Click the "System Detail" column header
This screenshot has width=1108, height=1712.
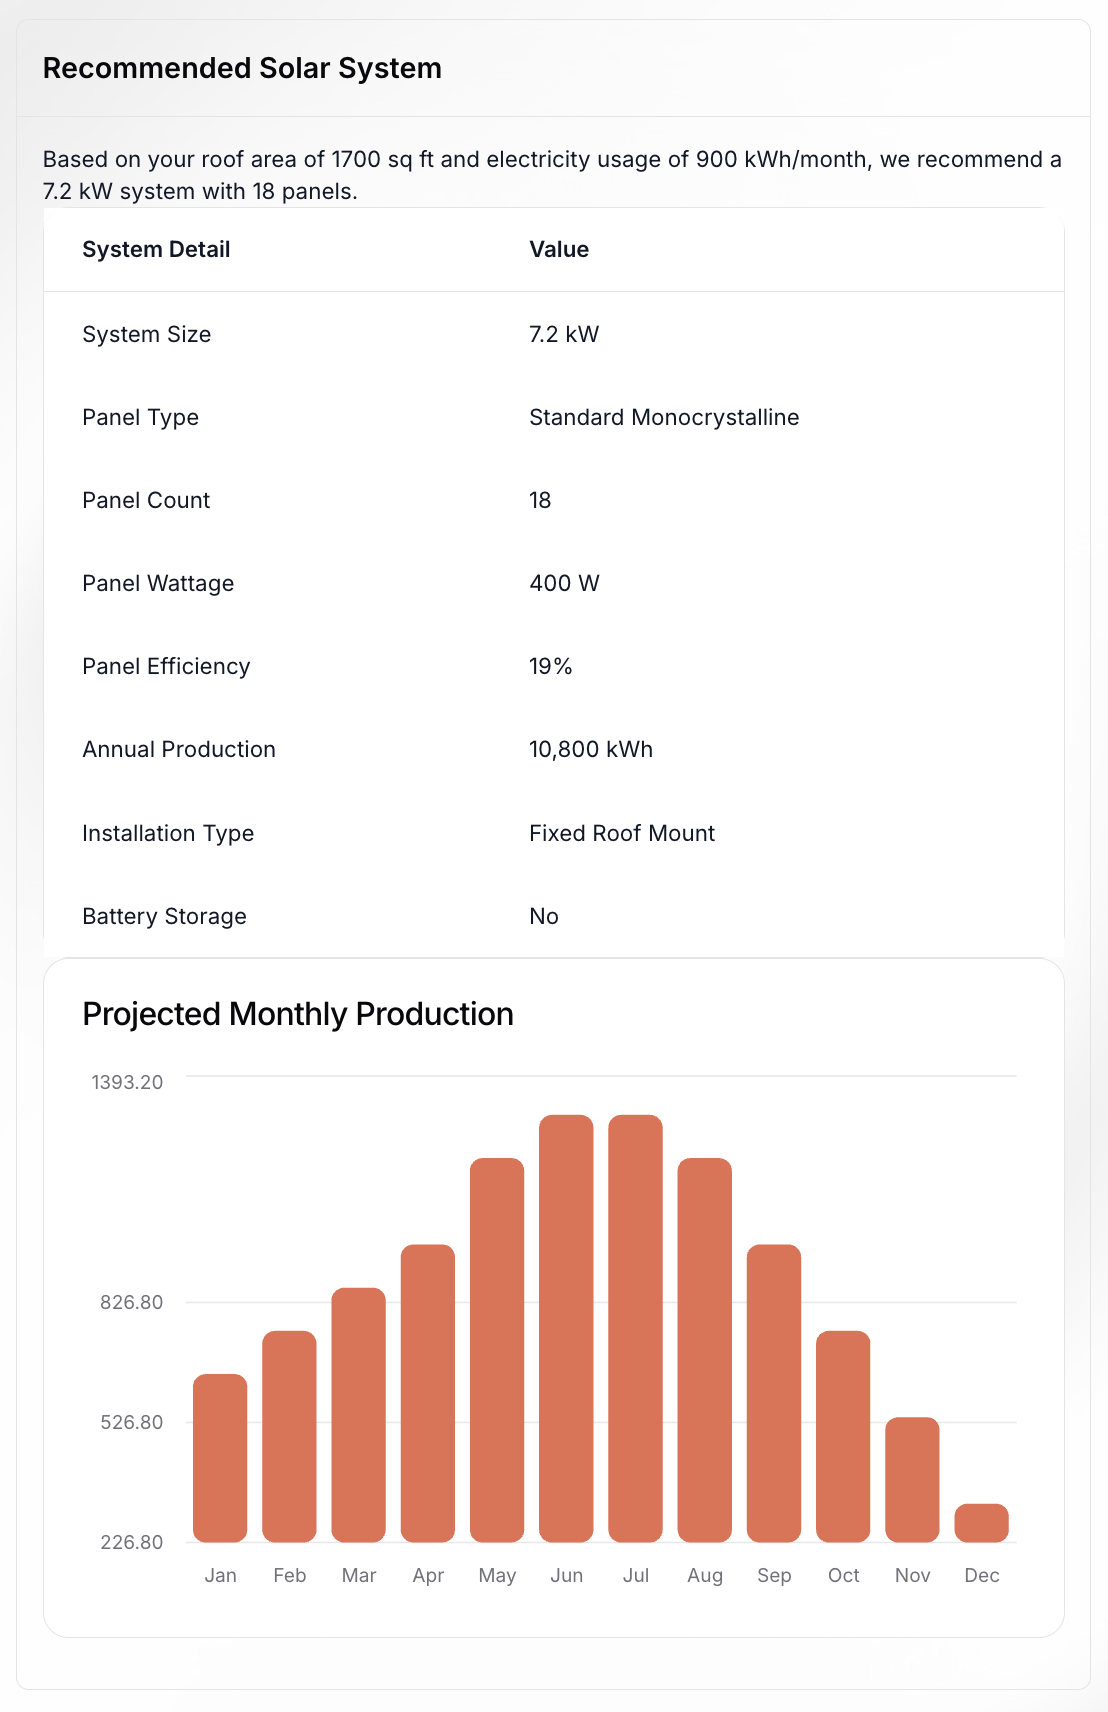pos(156,250)
